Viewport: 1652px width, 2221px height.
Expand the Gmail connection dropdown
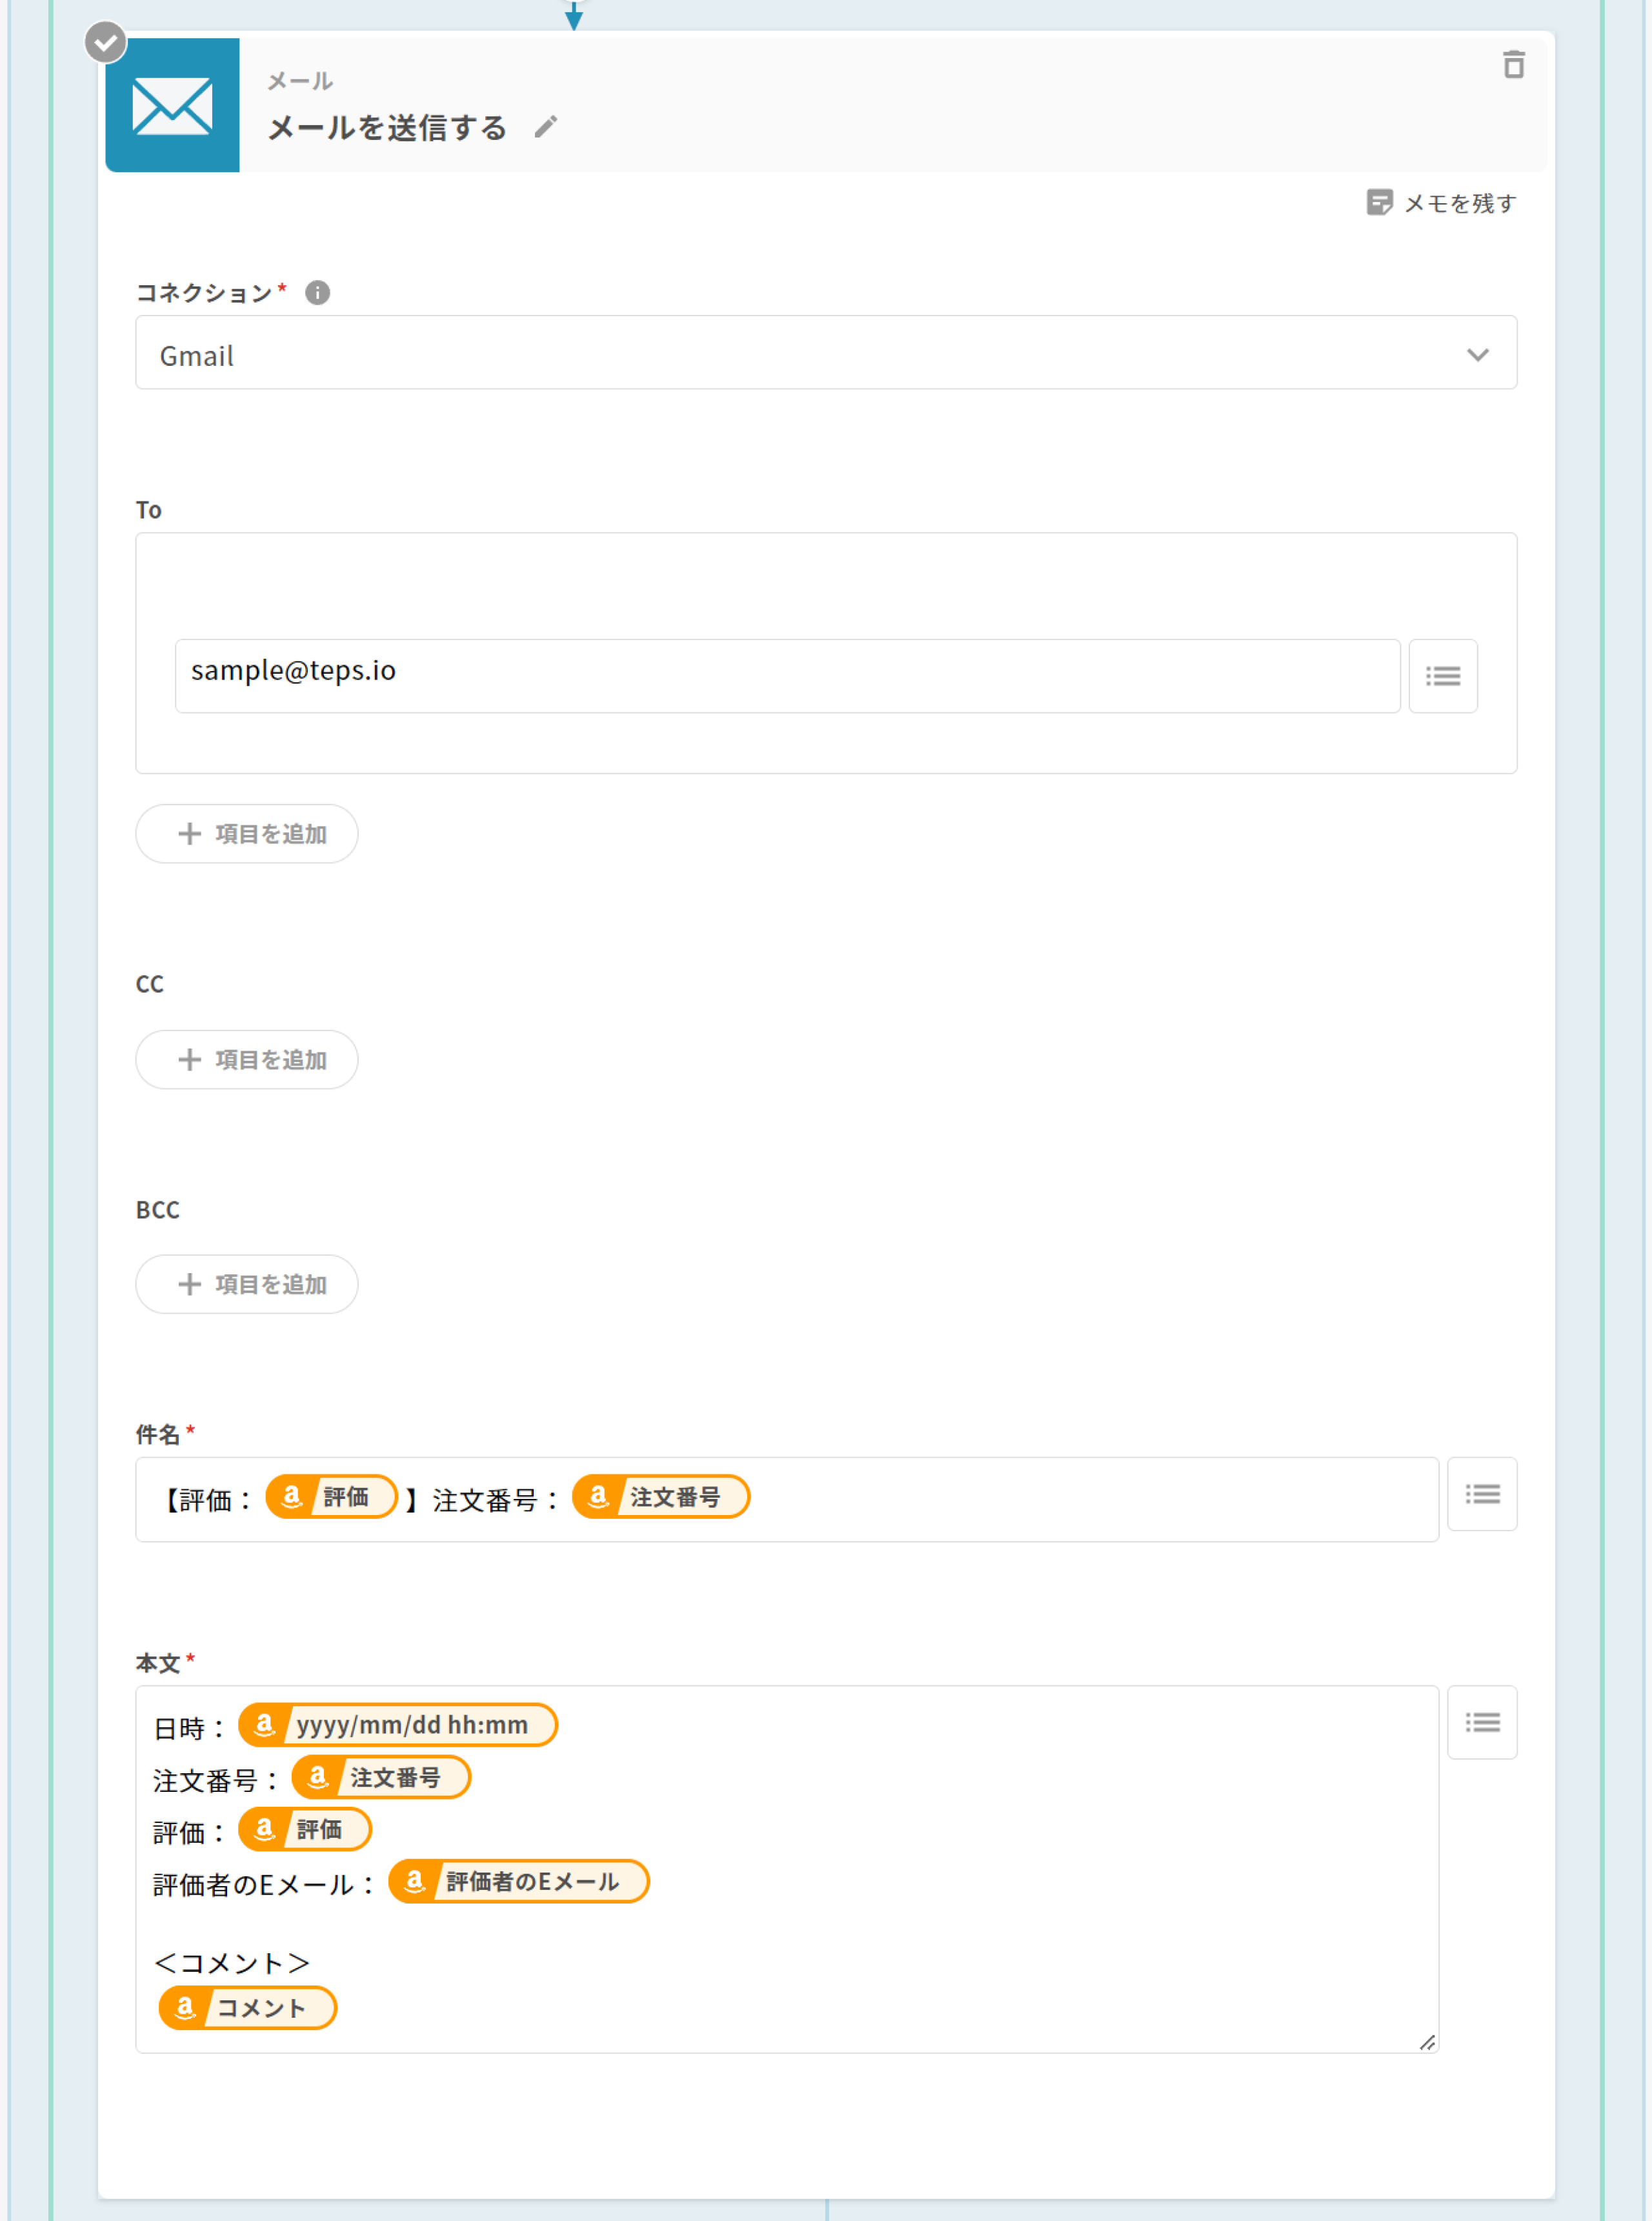tap(800, 353)
